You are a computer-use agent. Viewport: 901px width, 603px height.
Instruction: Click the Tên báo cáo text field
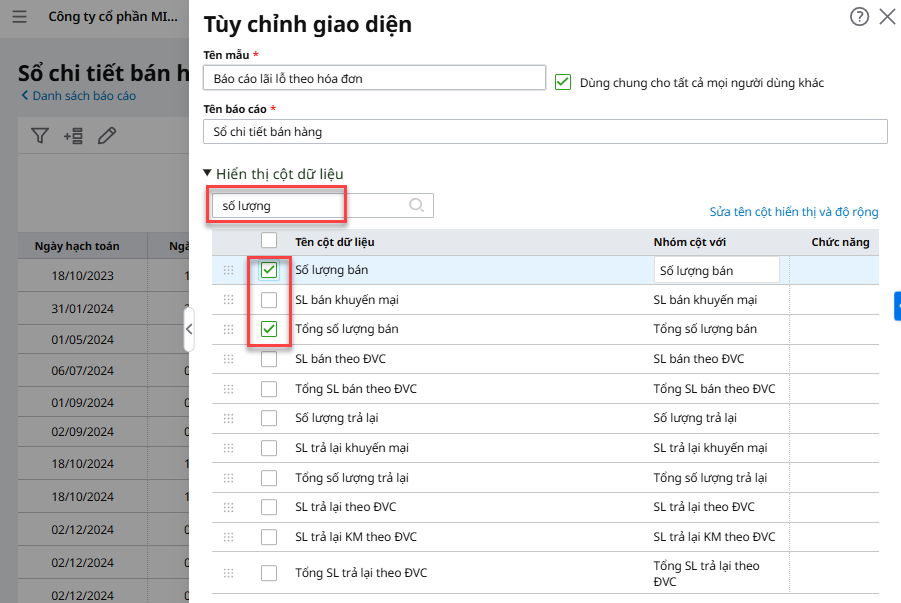point(544,131)
